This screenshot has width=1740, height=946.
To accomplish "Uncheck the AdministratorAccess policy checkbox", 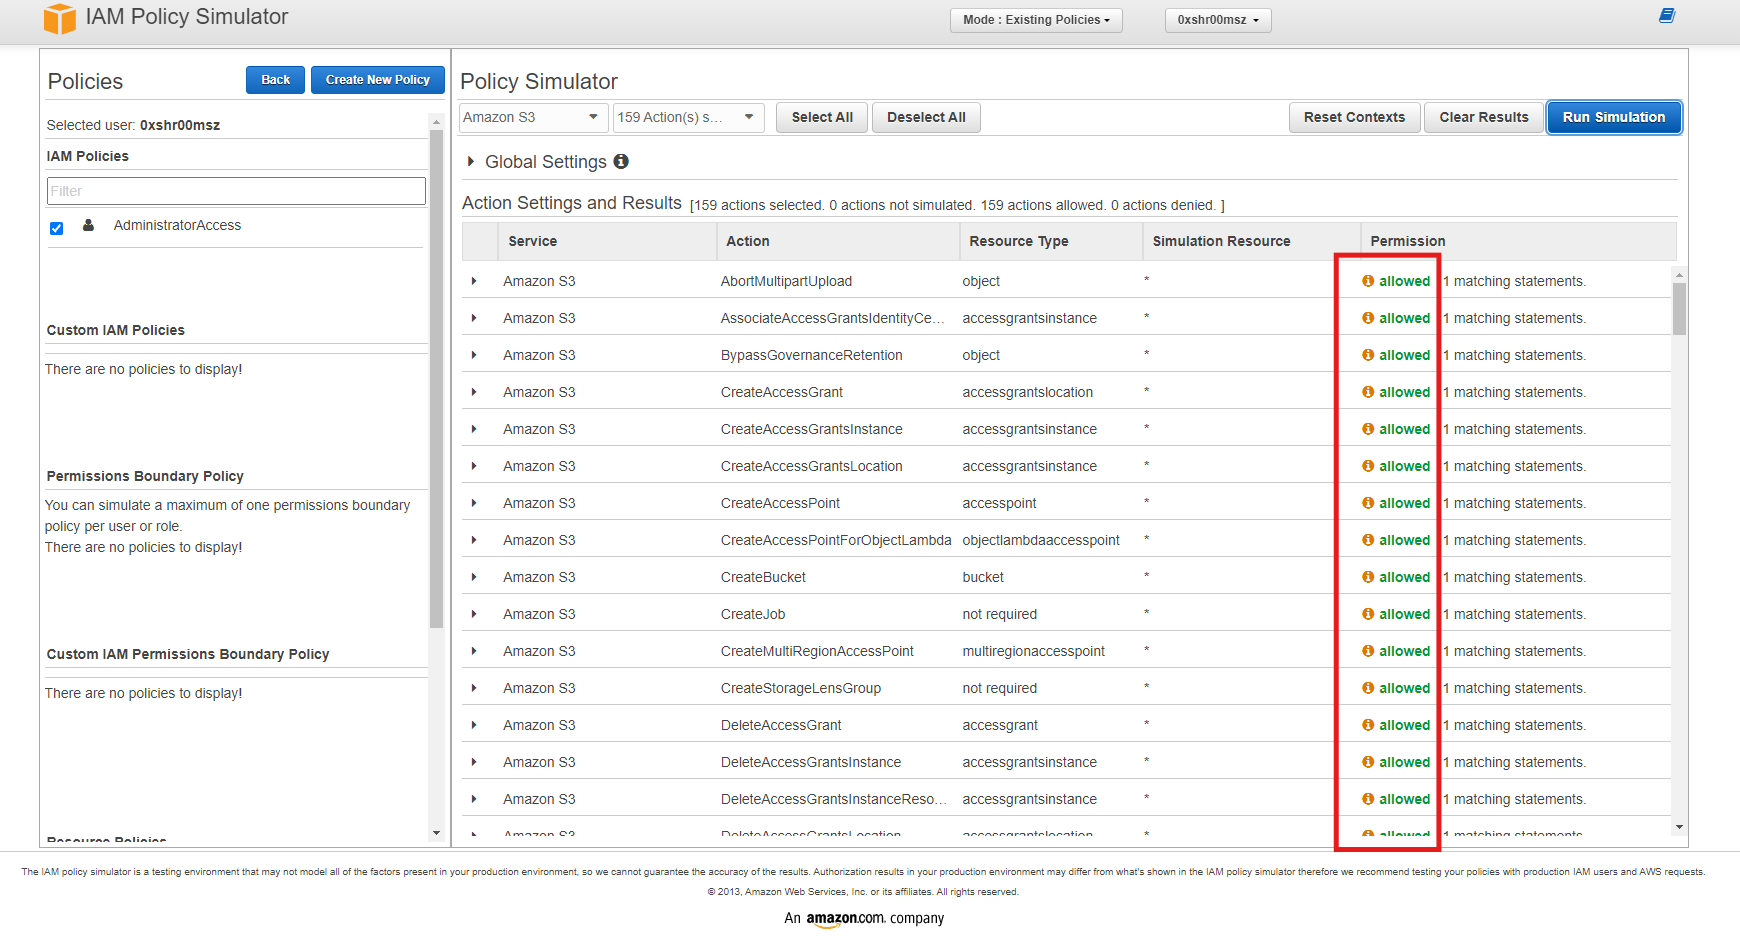I will (57, 228).
